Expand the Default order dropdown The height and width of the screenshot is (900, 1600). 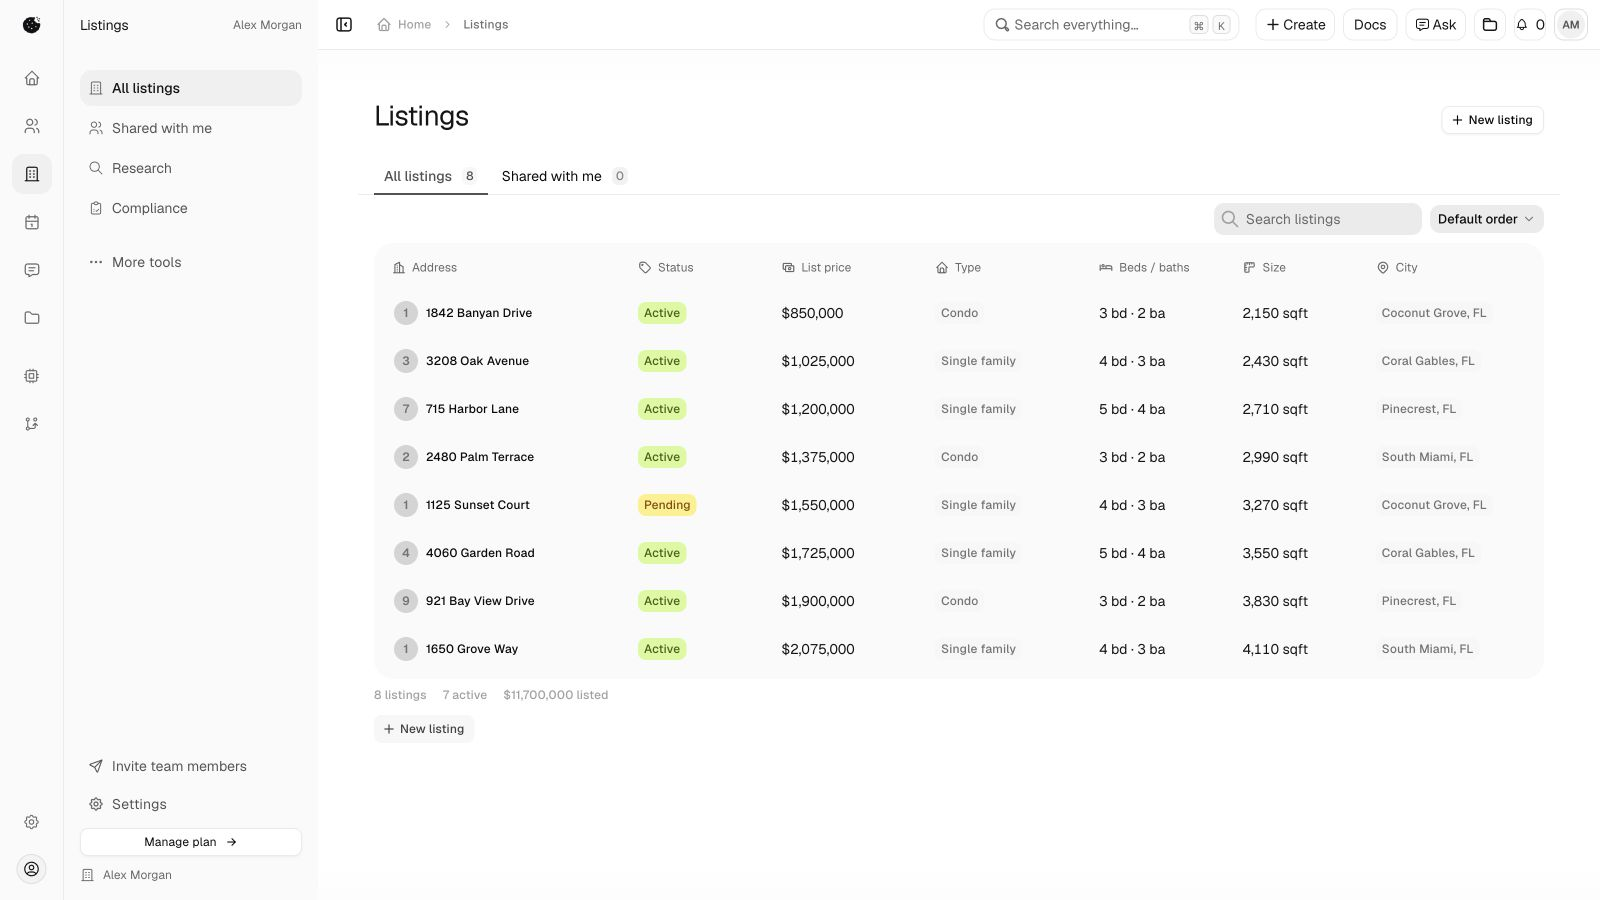[x=1486, y=219]
